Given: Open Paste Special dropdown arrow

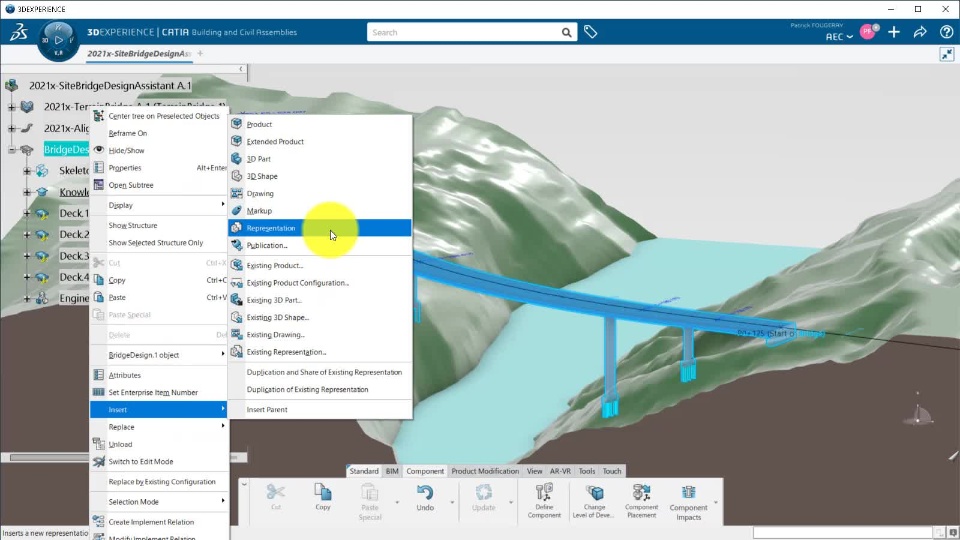Looking at the screenshot, I should pyautogui.click(x=397, y=503).
